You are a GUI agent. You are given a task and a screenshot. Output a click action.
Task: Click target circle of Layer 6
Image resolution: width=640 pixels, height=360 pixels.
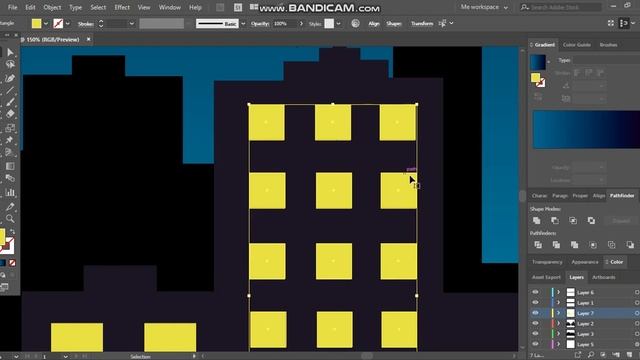point(637,292)
